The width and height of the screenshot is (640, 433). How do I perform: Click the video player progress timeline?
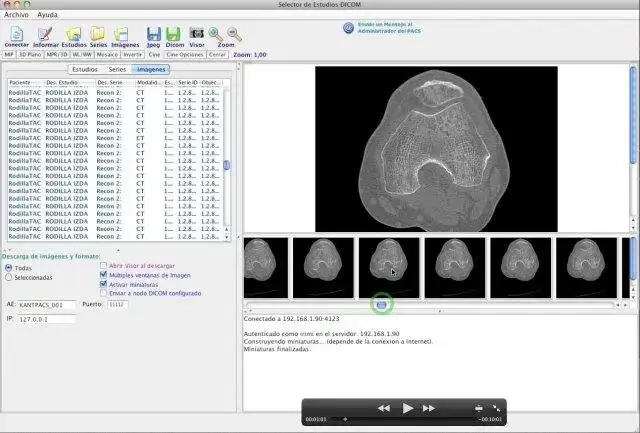(403, 419)
